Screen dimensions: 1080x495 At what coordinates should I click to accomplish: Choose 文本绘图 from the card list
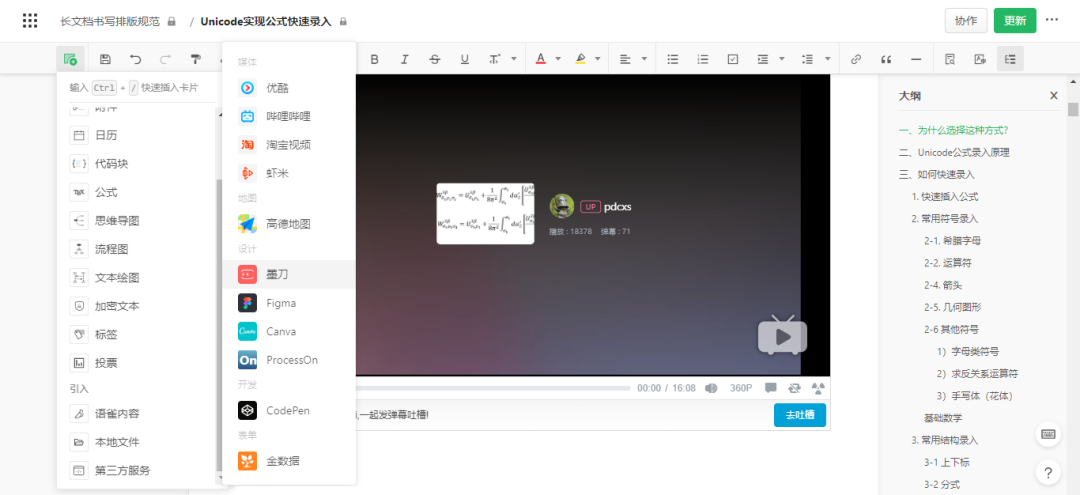coord(136,277)
